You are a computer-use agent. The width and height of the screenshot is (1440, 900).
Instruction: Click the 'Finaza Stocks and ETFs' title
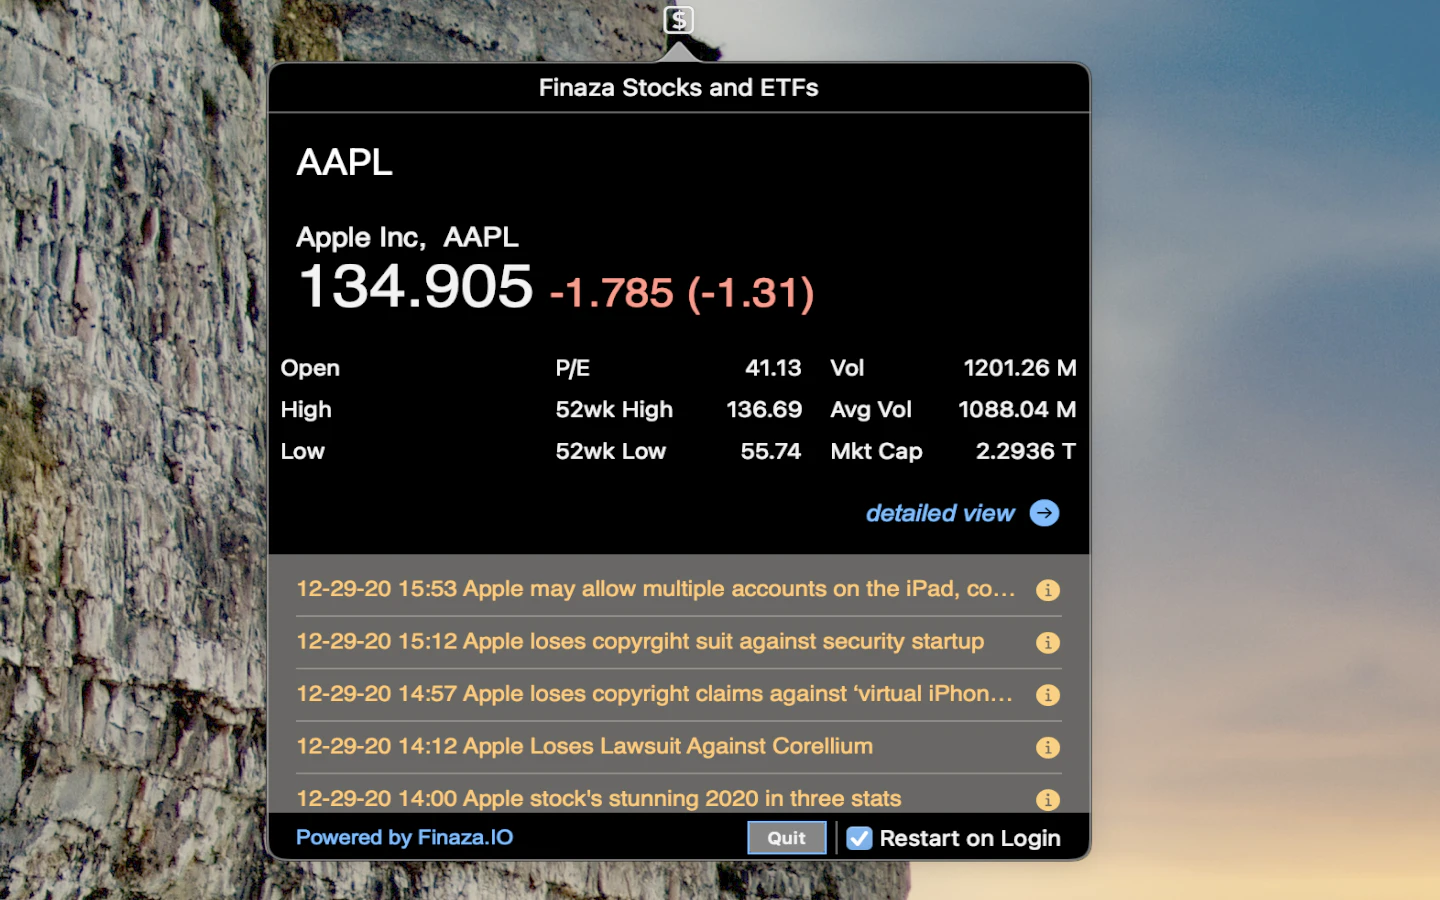pyautogui.click(x=678, y=88)
